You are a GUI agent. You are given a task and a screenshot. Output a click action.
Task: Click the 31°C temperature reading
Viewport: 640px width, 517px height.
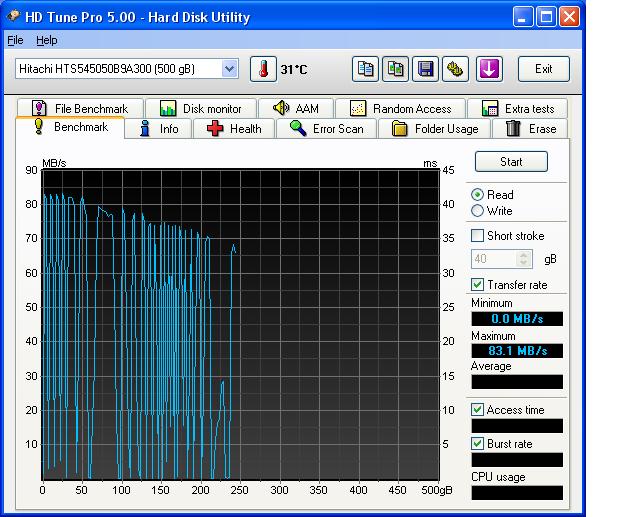293,69
